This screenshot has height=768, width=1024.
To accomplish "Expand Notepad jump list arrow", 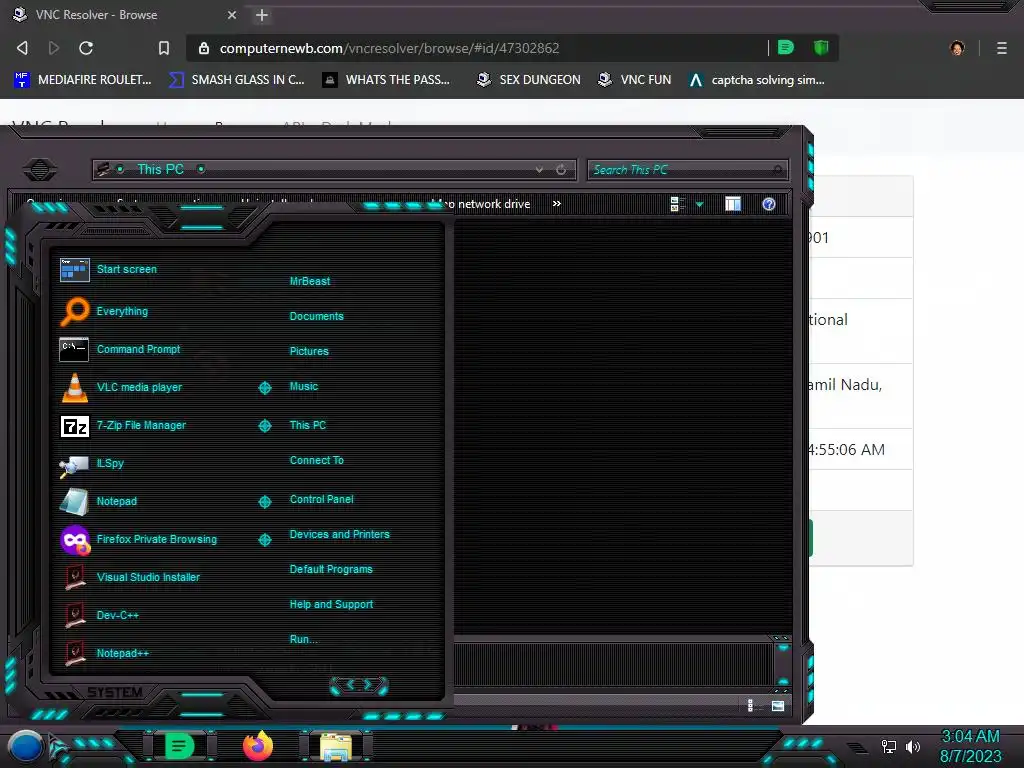I will pyautogui.click(x=264, y=502).
